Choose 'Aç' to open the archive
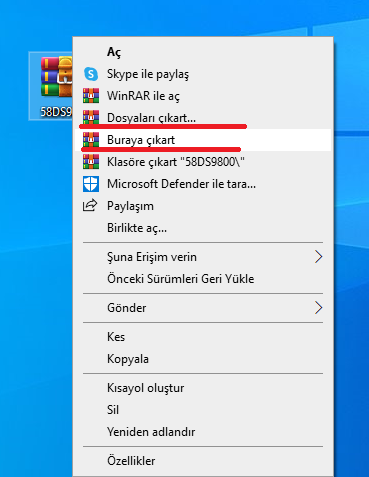 tap(203, 52)
